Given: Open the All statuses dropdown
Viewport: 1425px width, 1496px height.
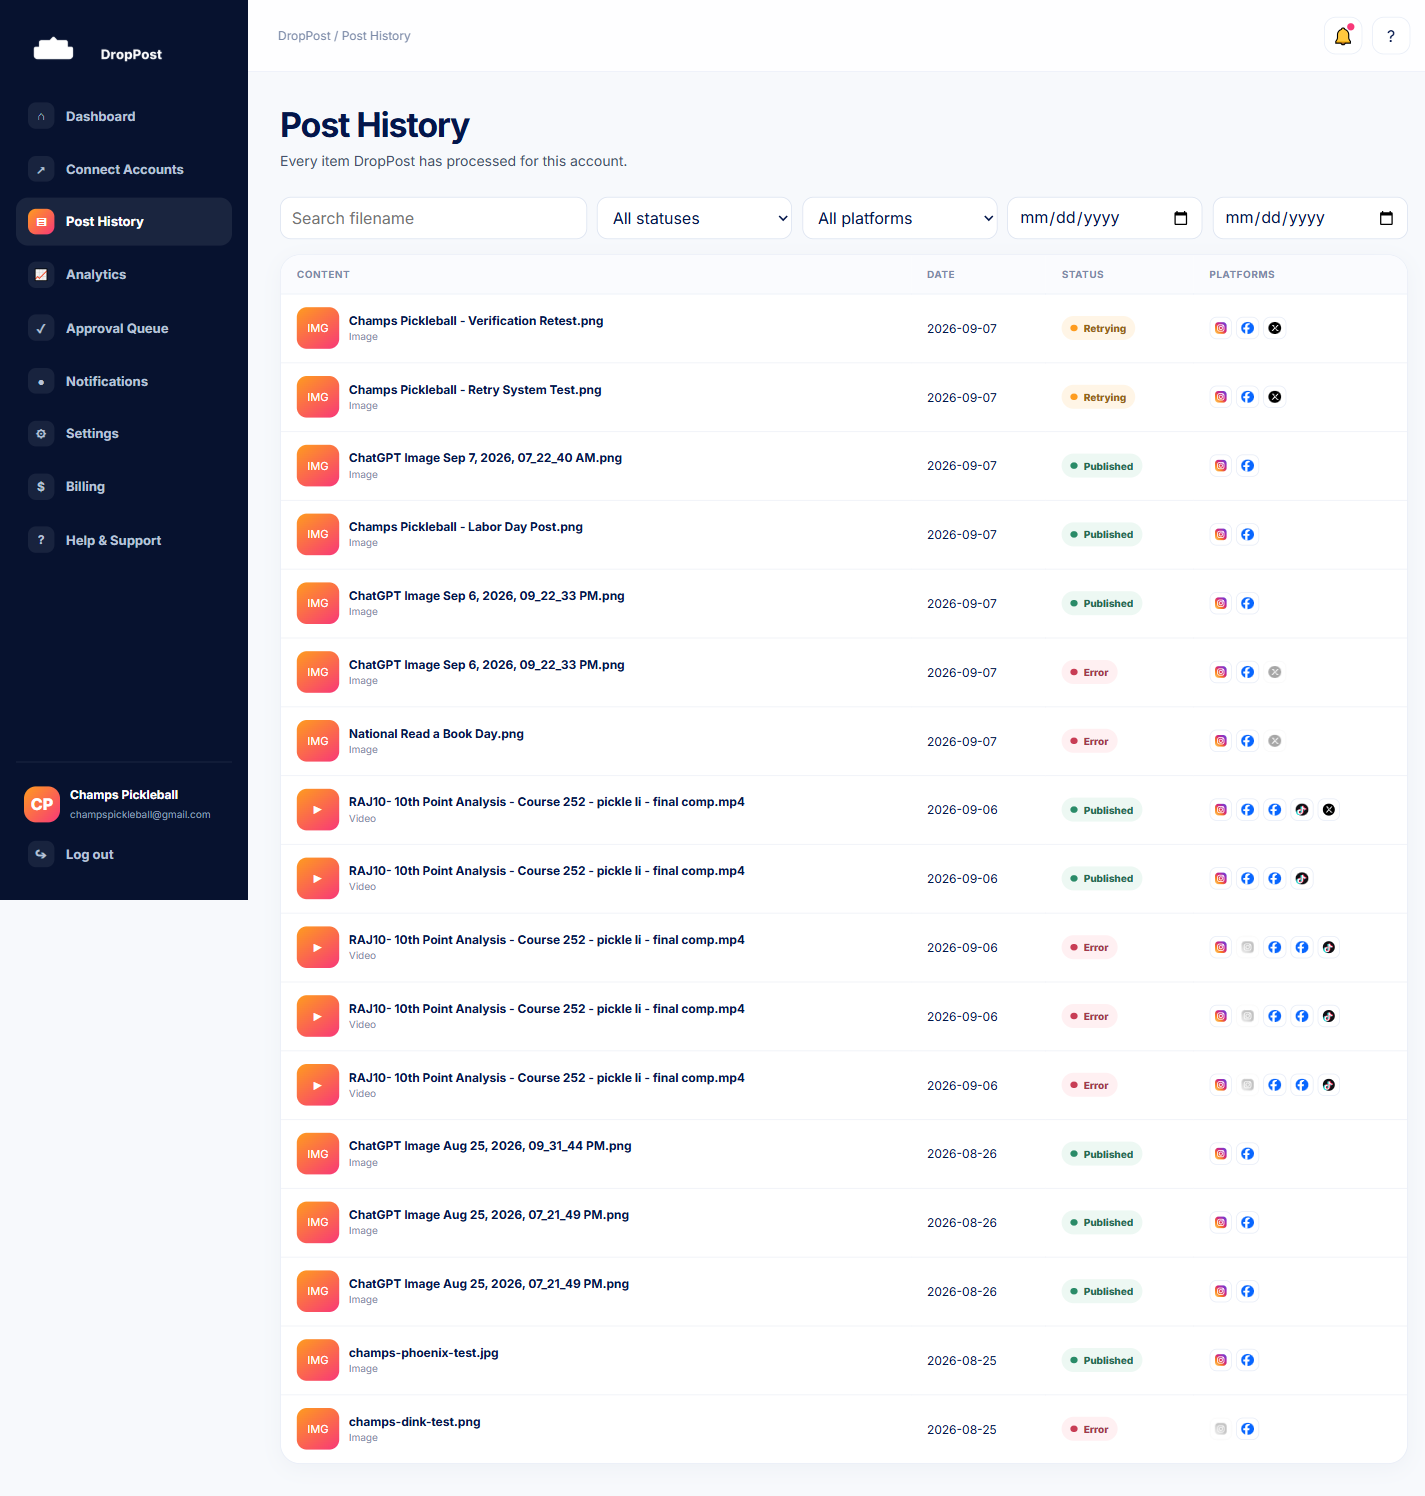Looking at the screenshot, I should point(694,218).
